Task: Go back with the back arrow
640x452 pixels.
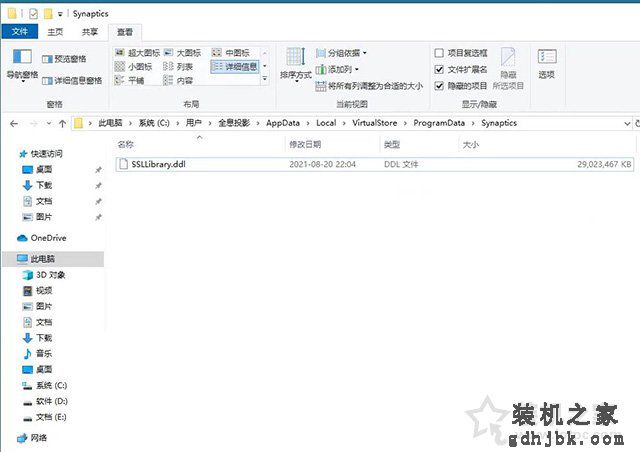Action: pyautogui.click(x=14, y=123)
